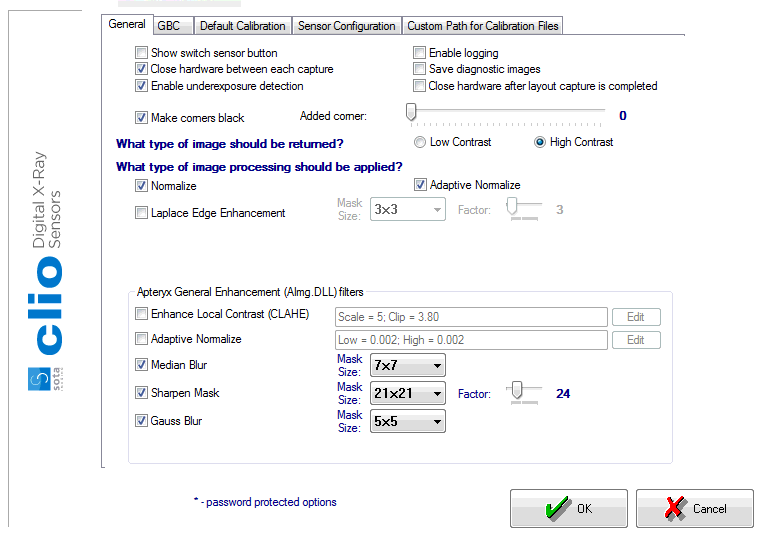Expand Sharpen Mask size 21x21 dropdown
The image size is (762, 537).
click(x=407, y=394)
